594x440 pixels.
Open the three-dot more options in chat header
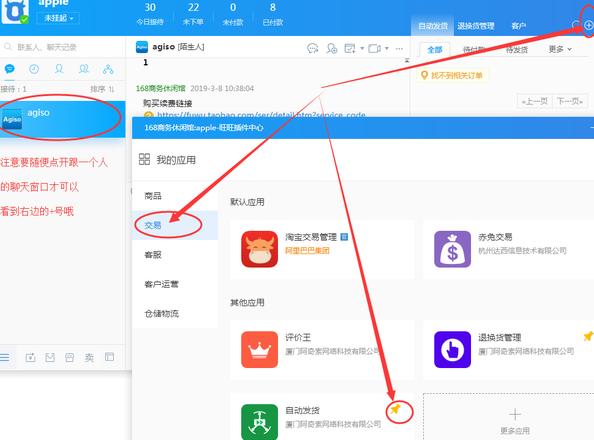pyautogui.click(x=399, y=48)
